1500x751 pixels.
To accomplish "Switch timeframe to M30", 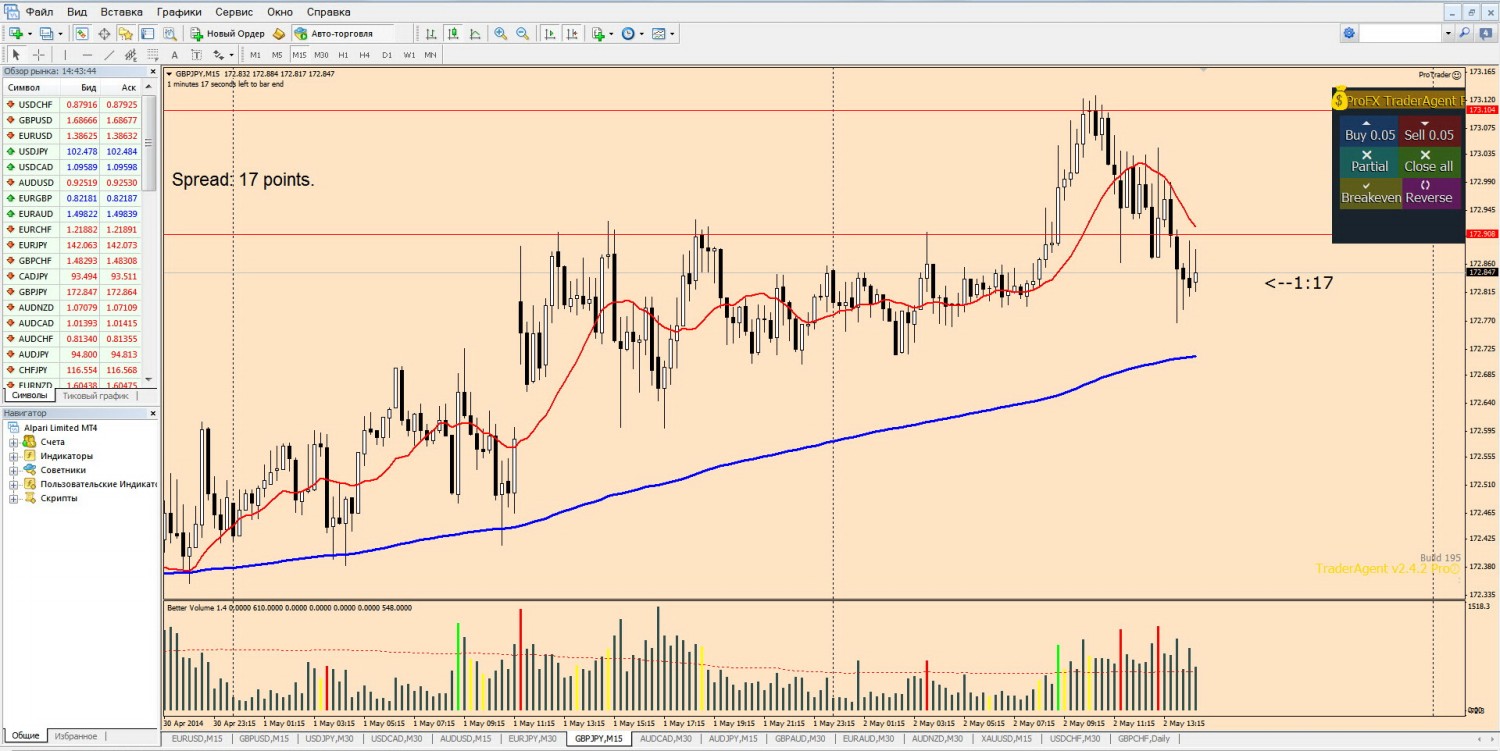I will click(x=321, y=55).
